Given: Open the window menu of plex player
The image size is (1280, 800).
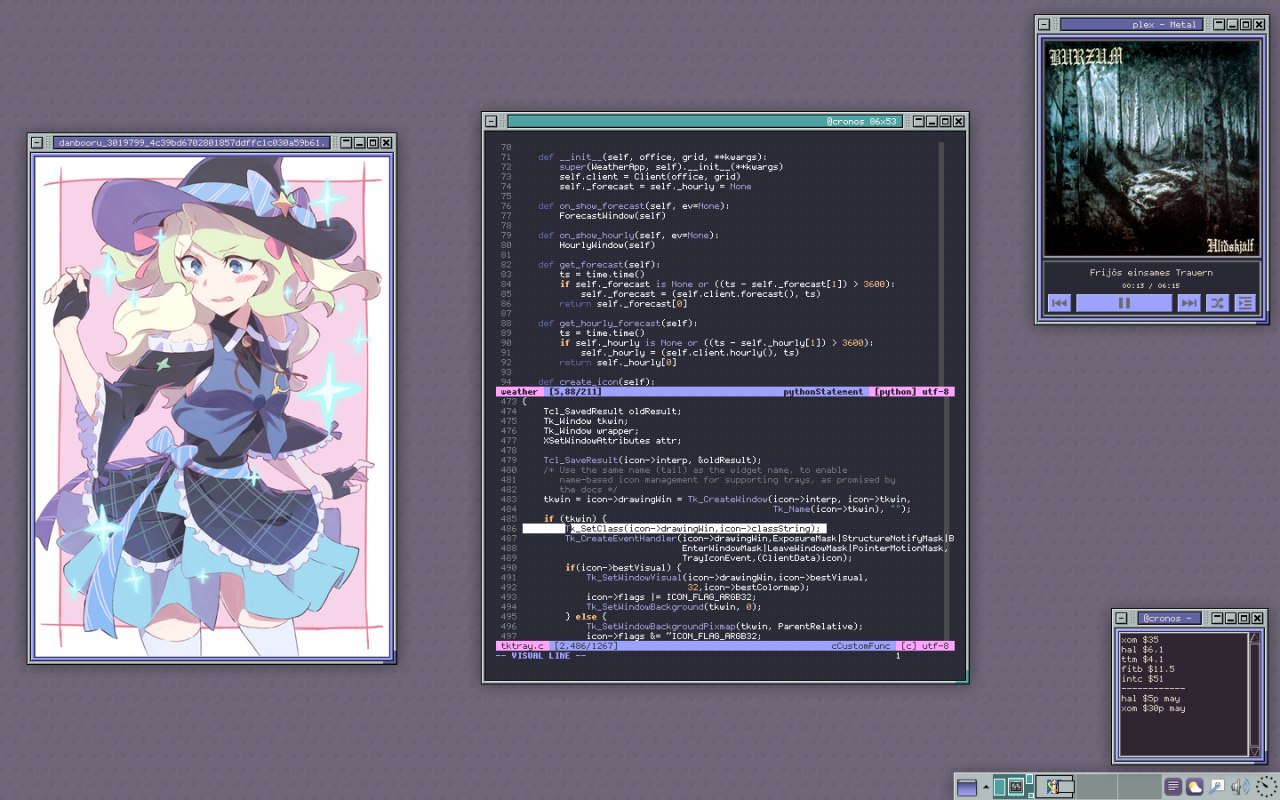Looking at the screenshot, I should pyautogui.click(x=1044, y=24).
